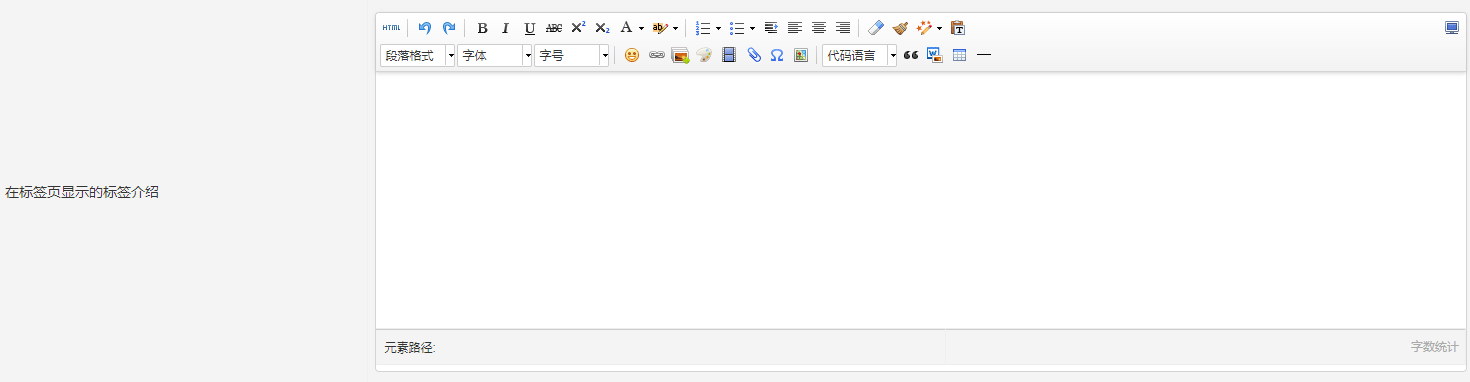The image size is (1470, 382).
Task: Attach a file with paperclip icon
Action: [754, 56]
